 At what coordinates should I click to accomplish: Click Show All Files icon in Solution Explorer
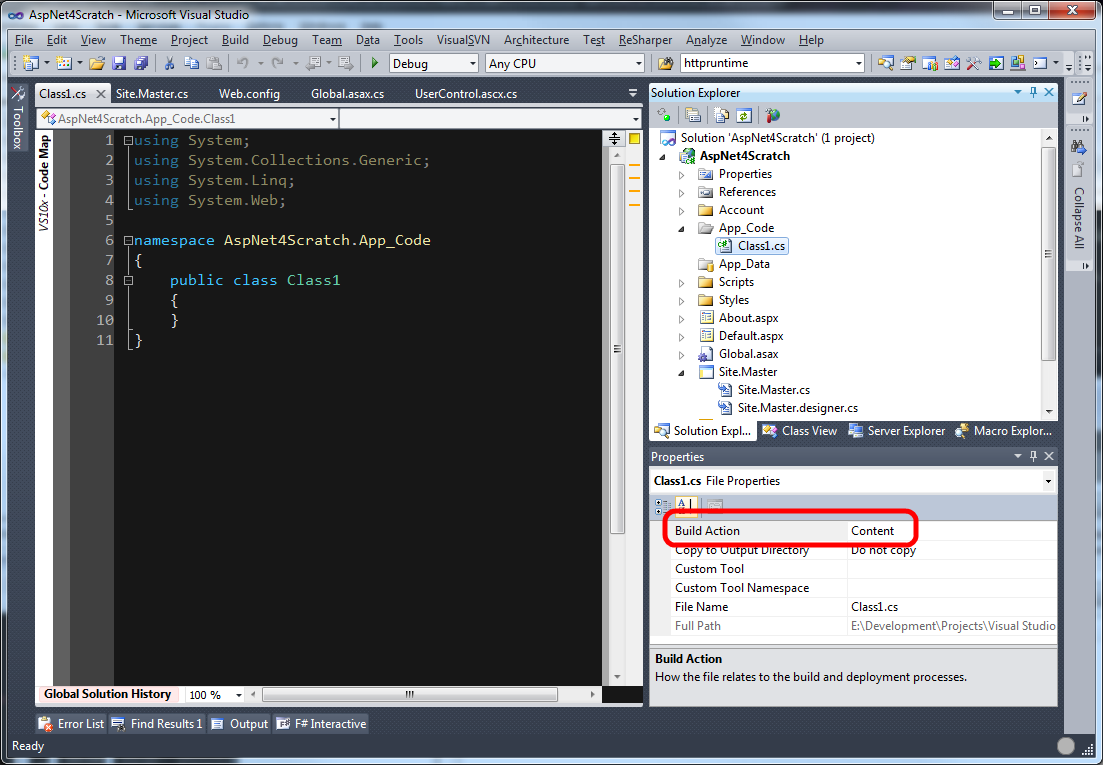click(721, 115)
